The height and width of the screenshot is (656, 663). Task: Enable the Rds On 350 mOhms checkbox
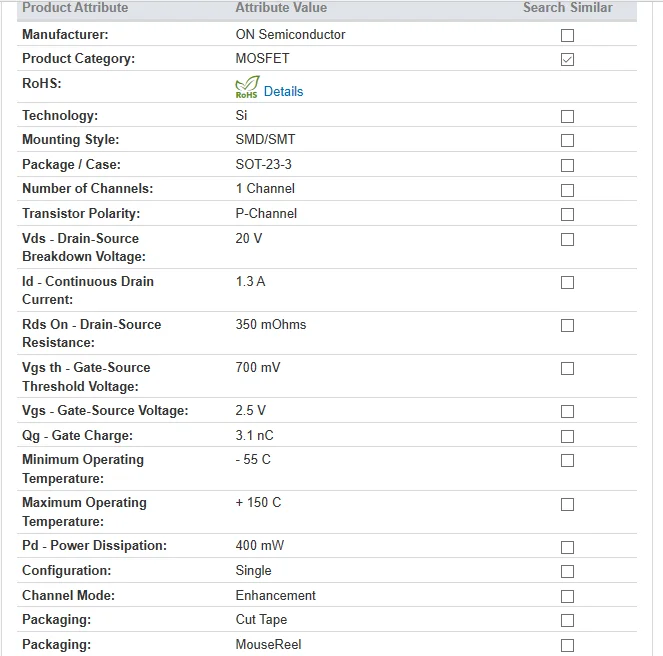(x=567, y=326)
